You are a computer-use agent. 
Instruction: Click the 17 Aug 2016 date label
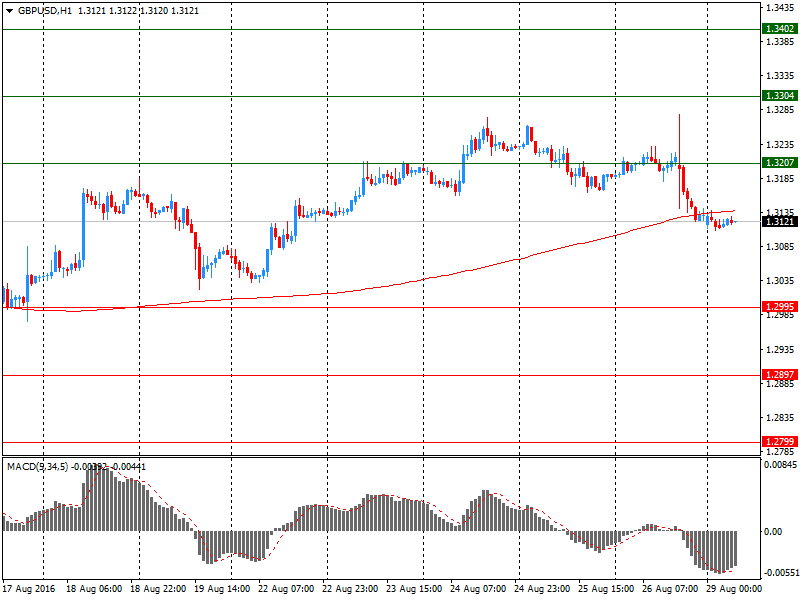click(x=29, y=589)
